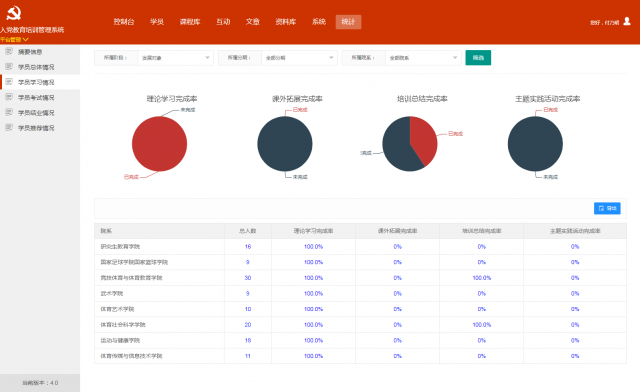Screen dimensions: 640x392
Task: Open the 课程库 menu item
Action: pyautogui.click(x=190, y=22)
